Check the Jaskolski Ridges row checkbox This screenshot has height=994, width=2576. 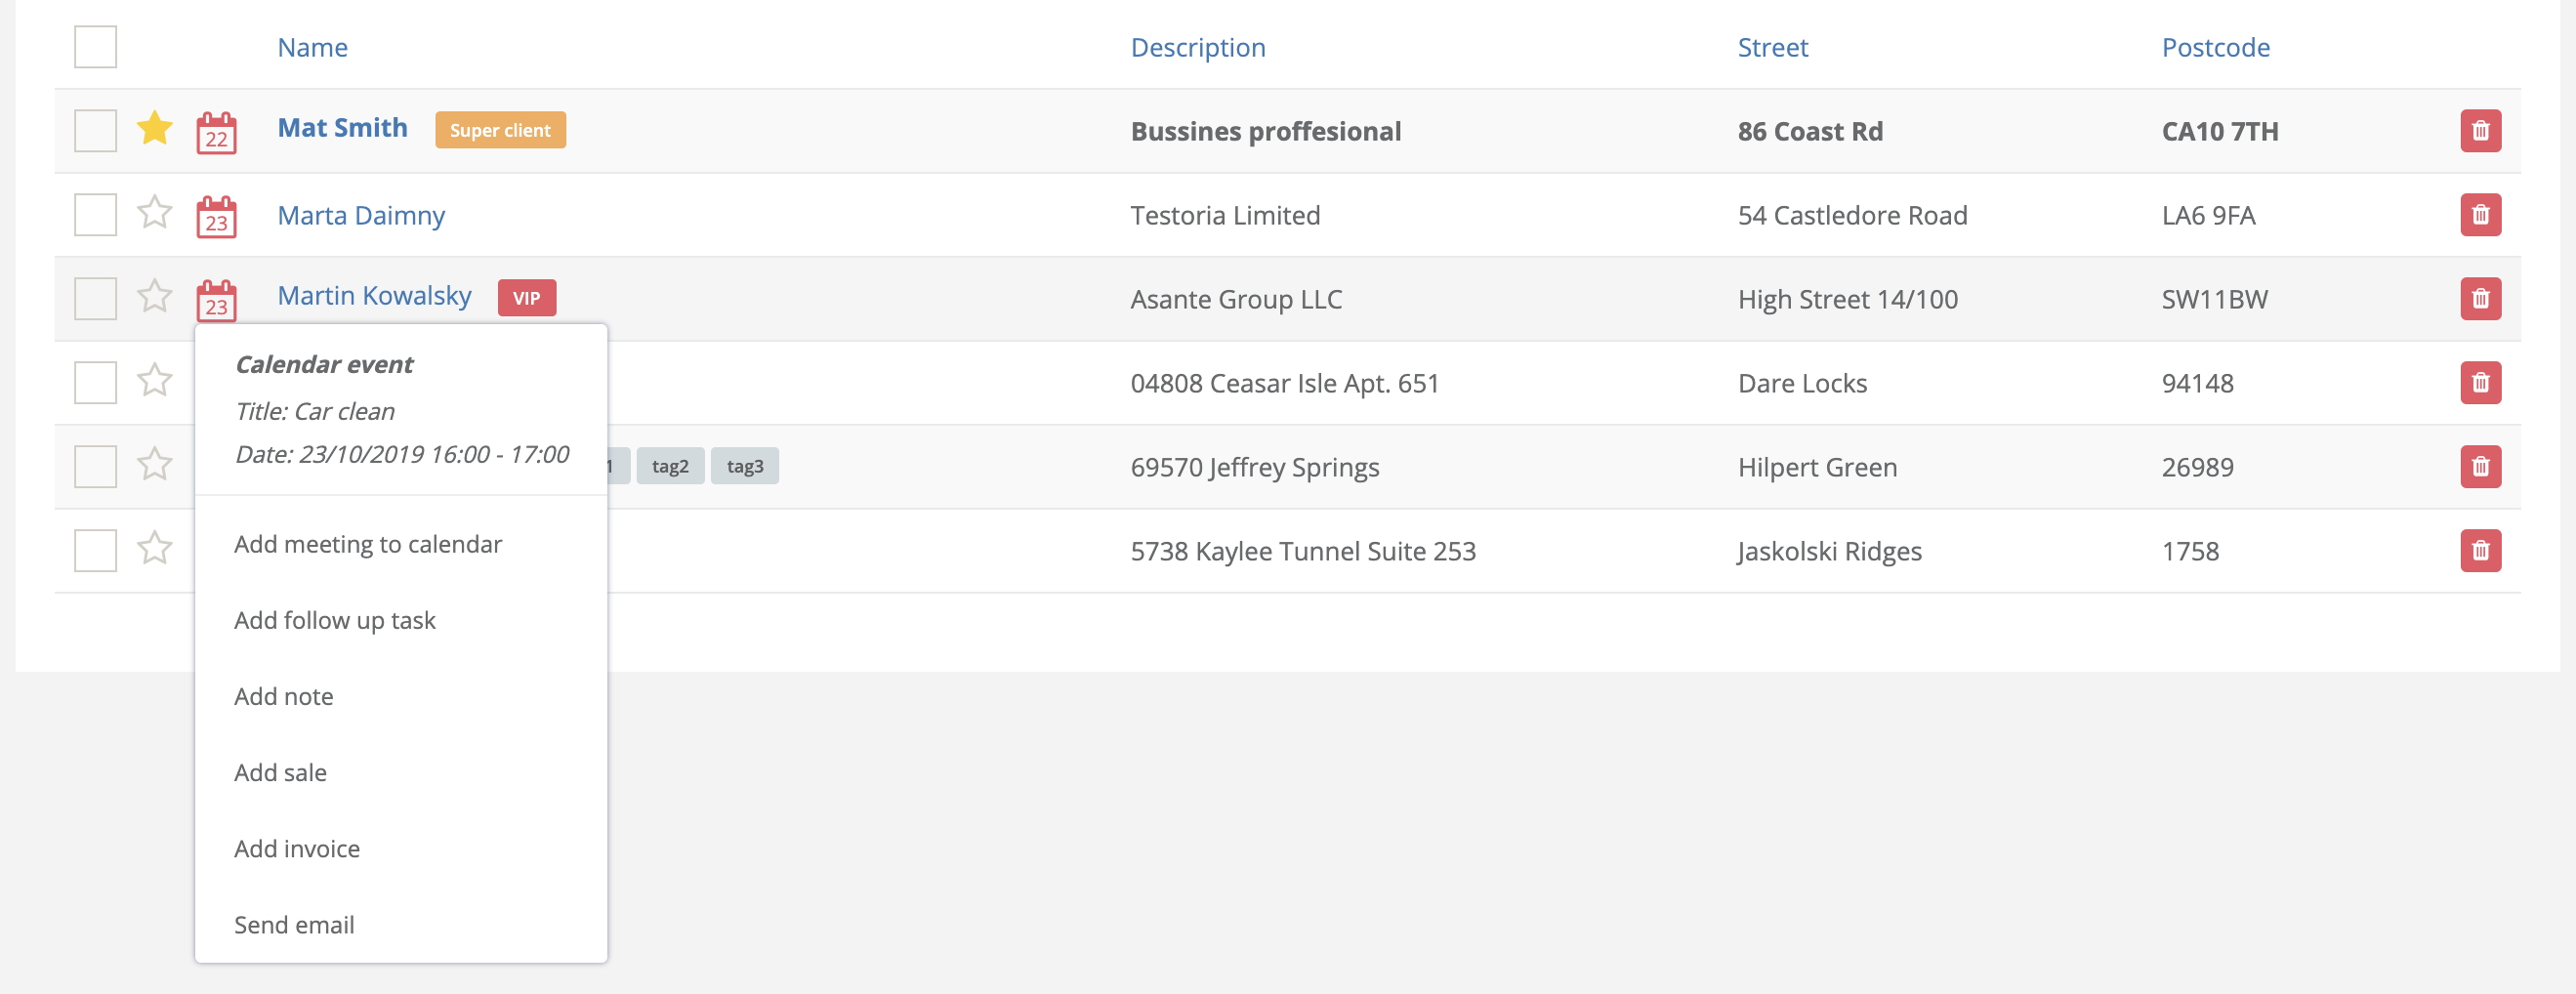coord(96,551)
